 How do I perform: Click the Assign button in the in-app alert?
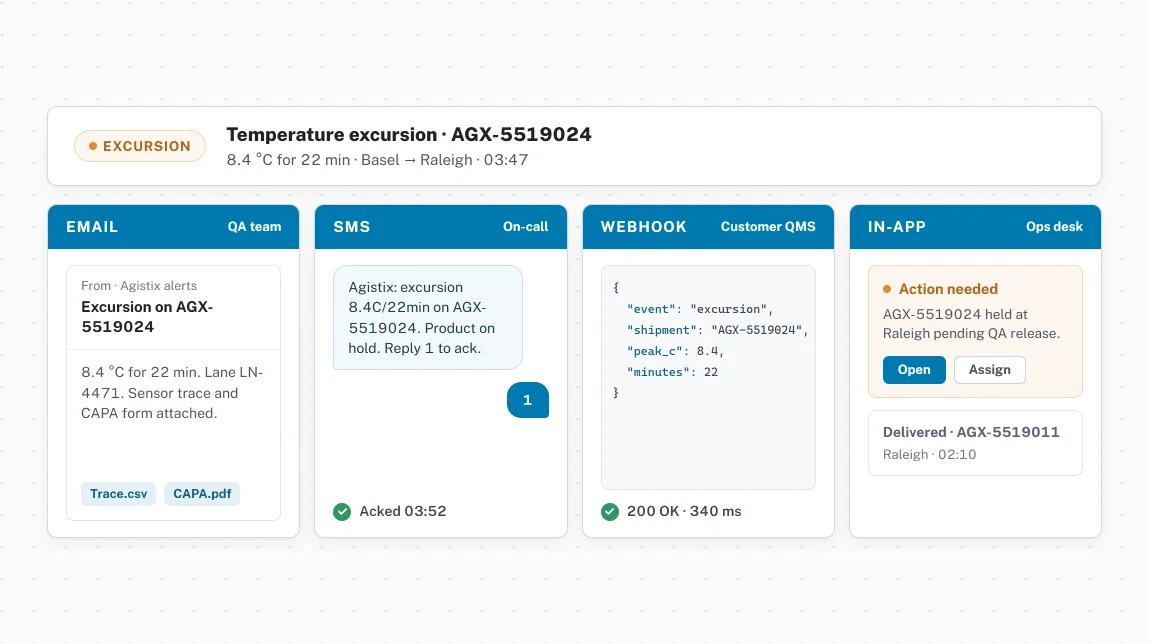(x=989, y=370)
